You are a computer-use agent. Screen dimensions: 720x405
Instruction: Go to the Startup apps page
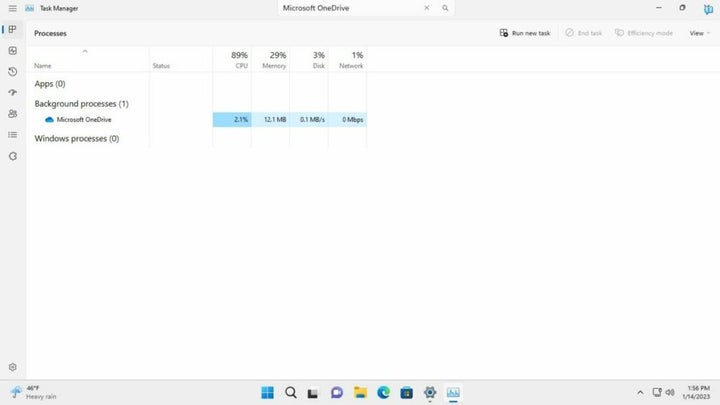(12, 93)
